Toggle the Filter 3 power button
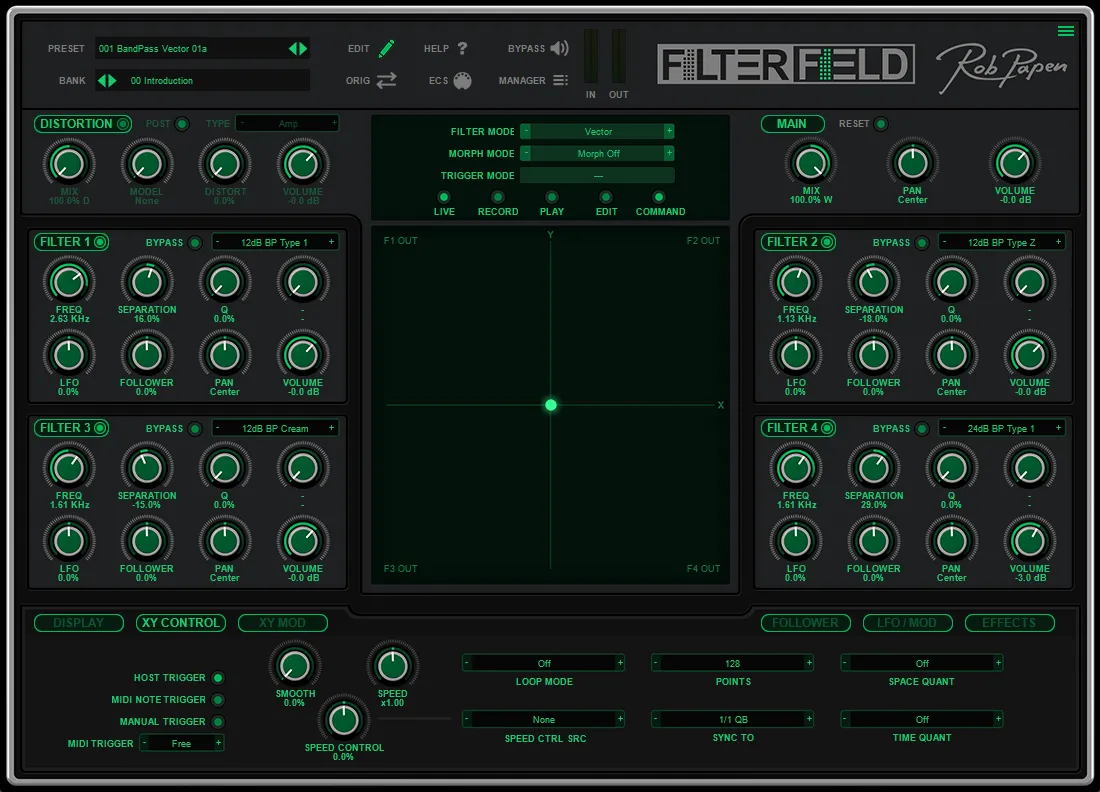Image resolution: width=1100 pixels, height=792 pixels. (100, 428)
